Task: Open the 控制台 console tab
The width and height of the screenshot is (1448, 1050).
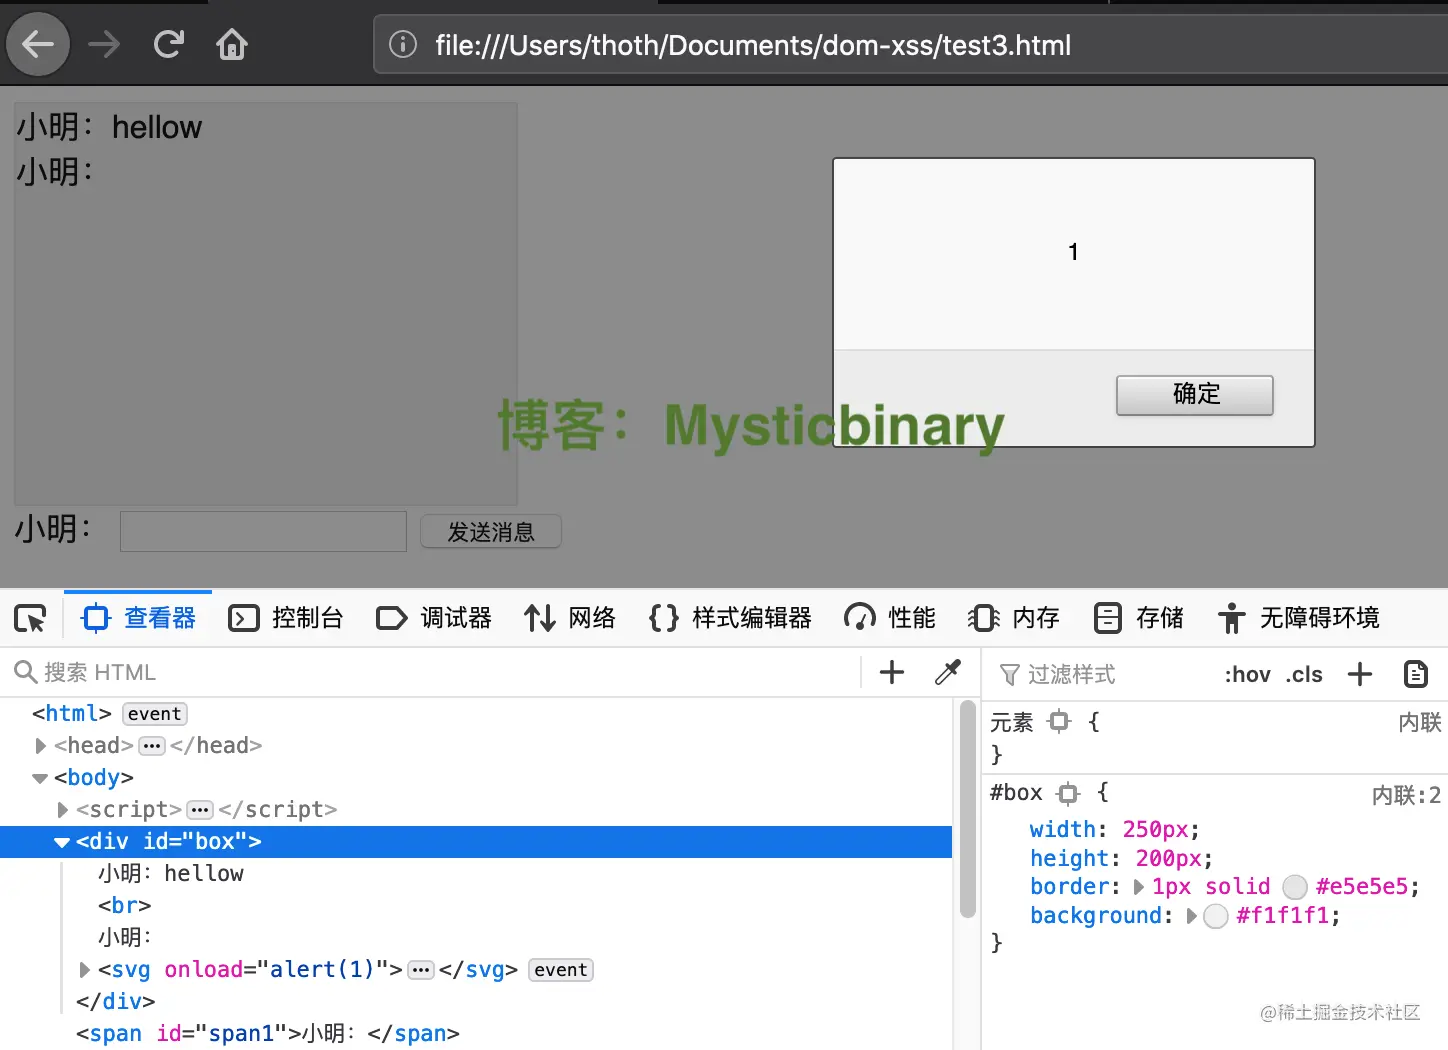Action: point(286,618)
